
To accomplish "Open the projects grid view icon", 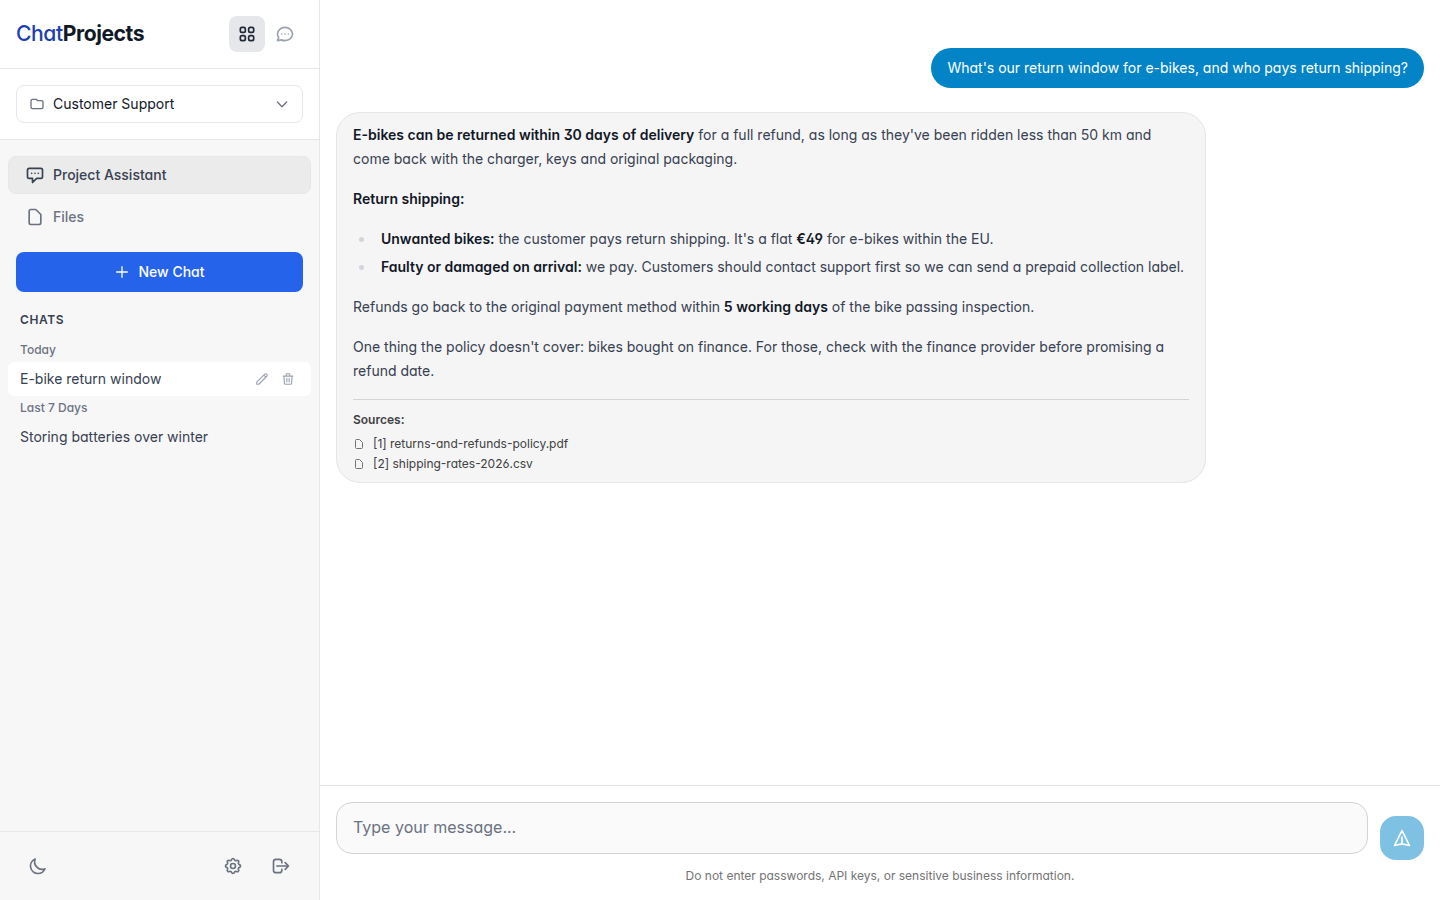I will pos(247,34).
